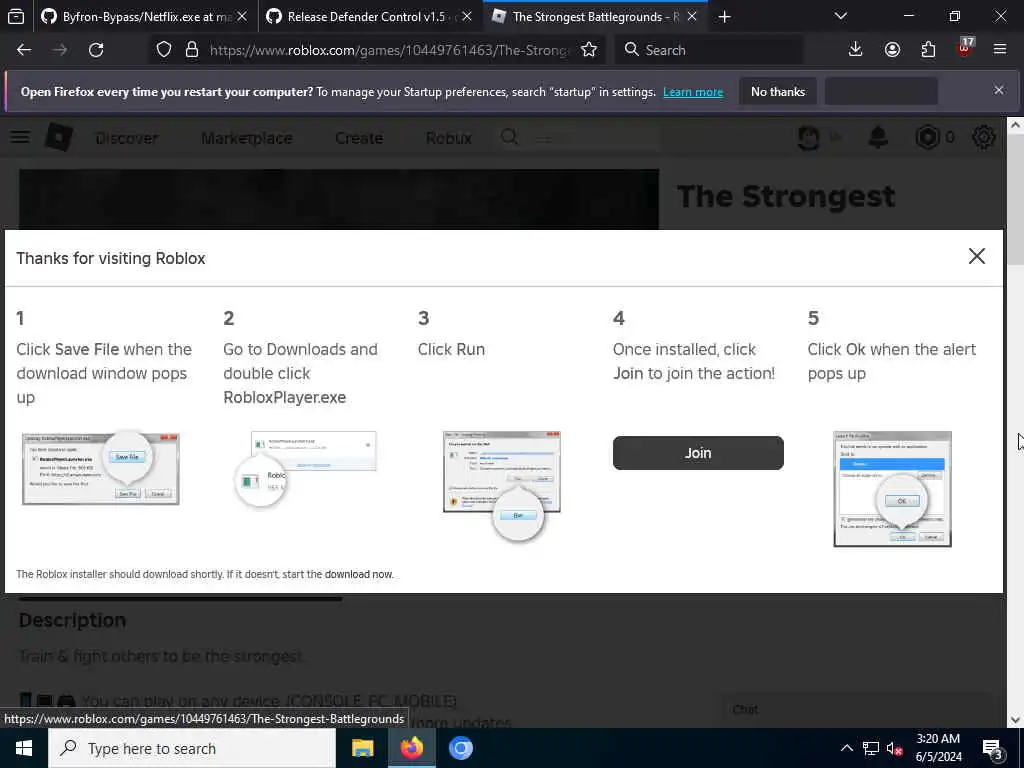Click the scrollbar up arrow
The height and width of the screenshot is (768, 1024).
pyautogui.click(x=1016, y=125)
